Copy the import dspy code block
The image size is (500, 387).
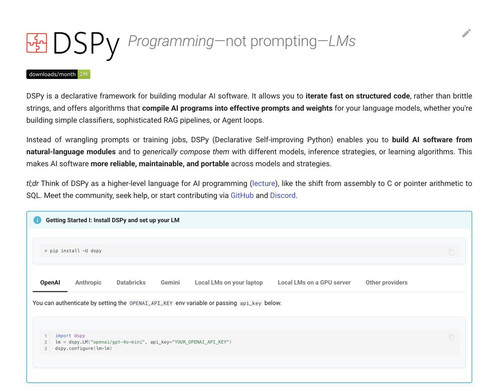pyautogui.click(x=452, y=338)
